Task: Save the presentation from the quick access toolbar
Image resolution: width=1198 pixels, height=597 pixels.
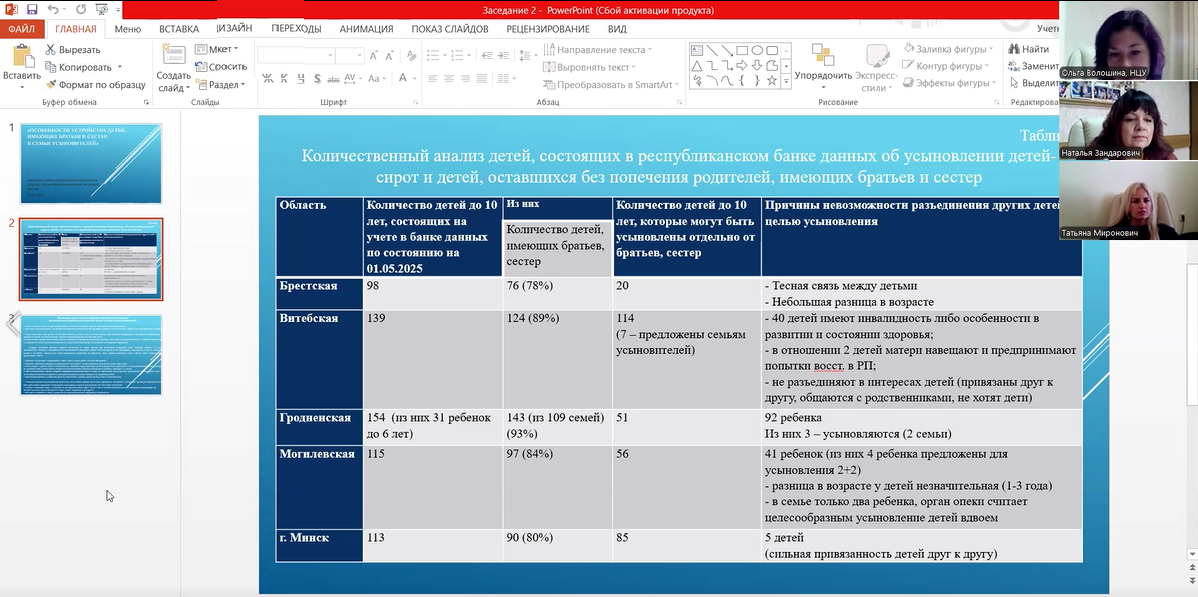Action: 31,10
